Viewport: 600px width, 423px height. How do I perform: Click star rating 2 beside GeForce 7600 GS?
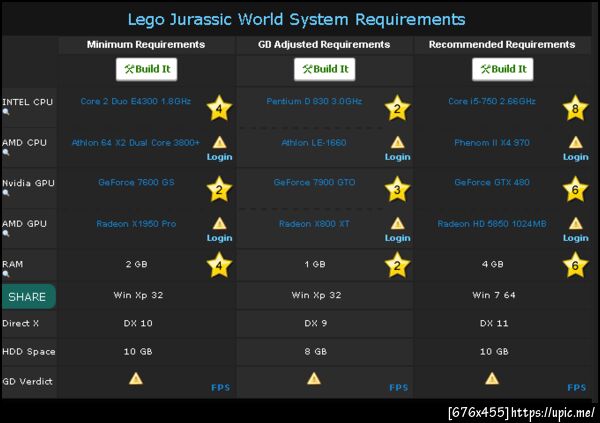pyautogui.click(x=219, y=189)
